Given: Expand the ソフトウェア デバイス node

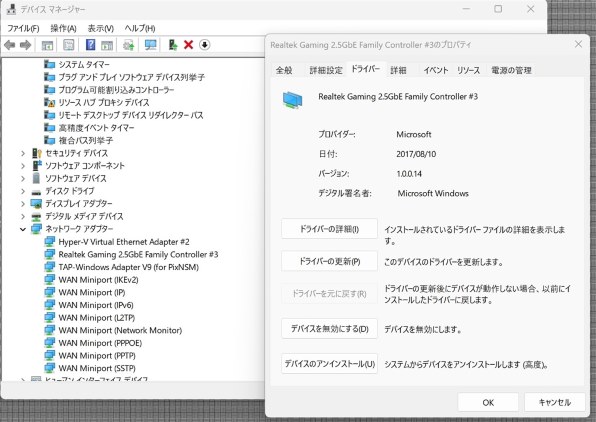Looking at the screenshot, I should 23,178.
